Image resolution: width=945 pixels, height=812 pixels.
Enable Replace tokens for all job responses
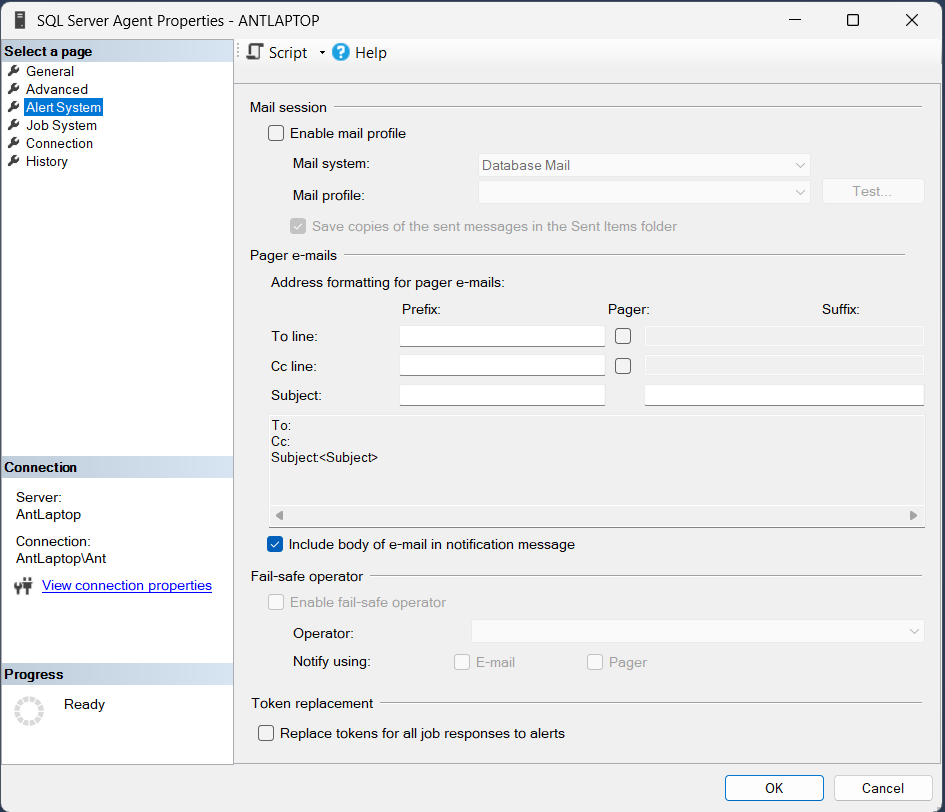coord(266,733)
